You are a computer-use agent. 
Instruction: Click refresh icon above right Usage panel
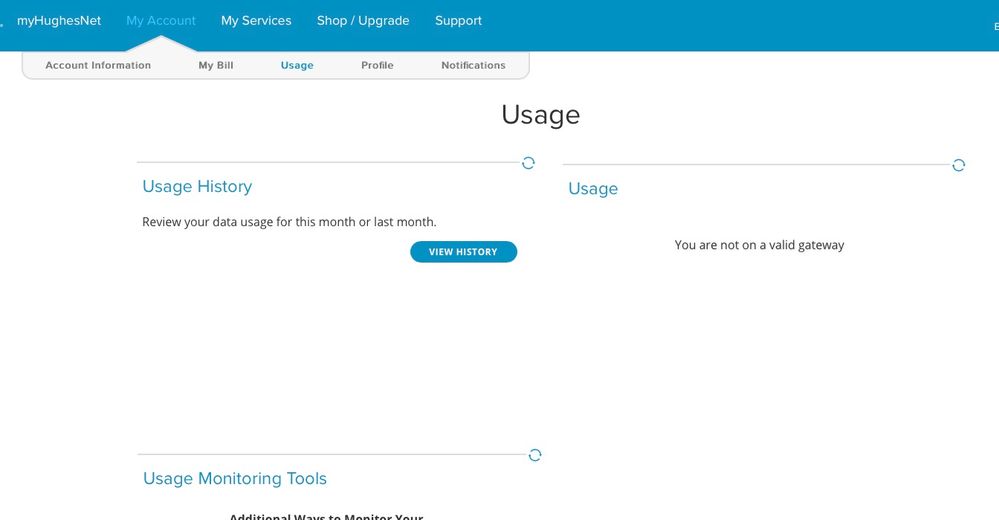(958, 165)
